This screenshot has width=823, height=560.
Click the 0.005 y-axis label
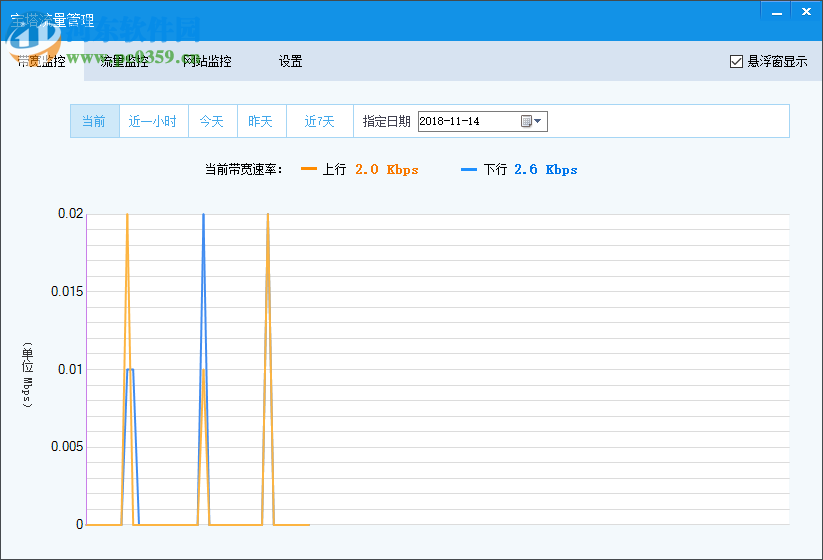67,447
